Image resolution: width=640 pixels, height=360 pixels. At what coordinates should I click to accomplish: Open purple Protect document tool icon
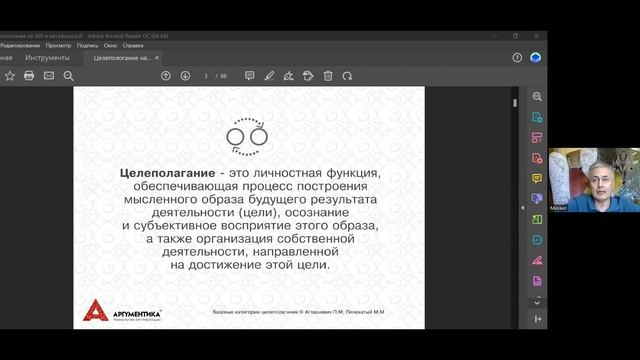[x=537, y=281]
